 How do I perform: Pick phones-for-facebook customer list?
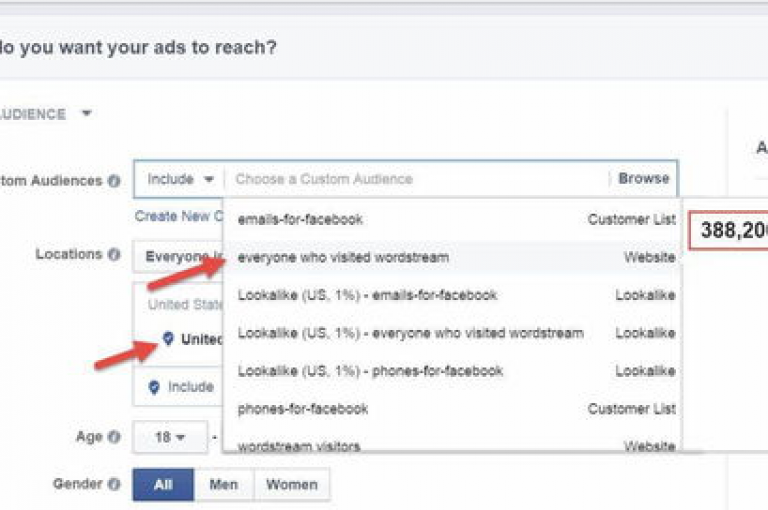pyautogui.click(x=303, y=409)
